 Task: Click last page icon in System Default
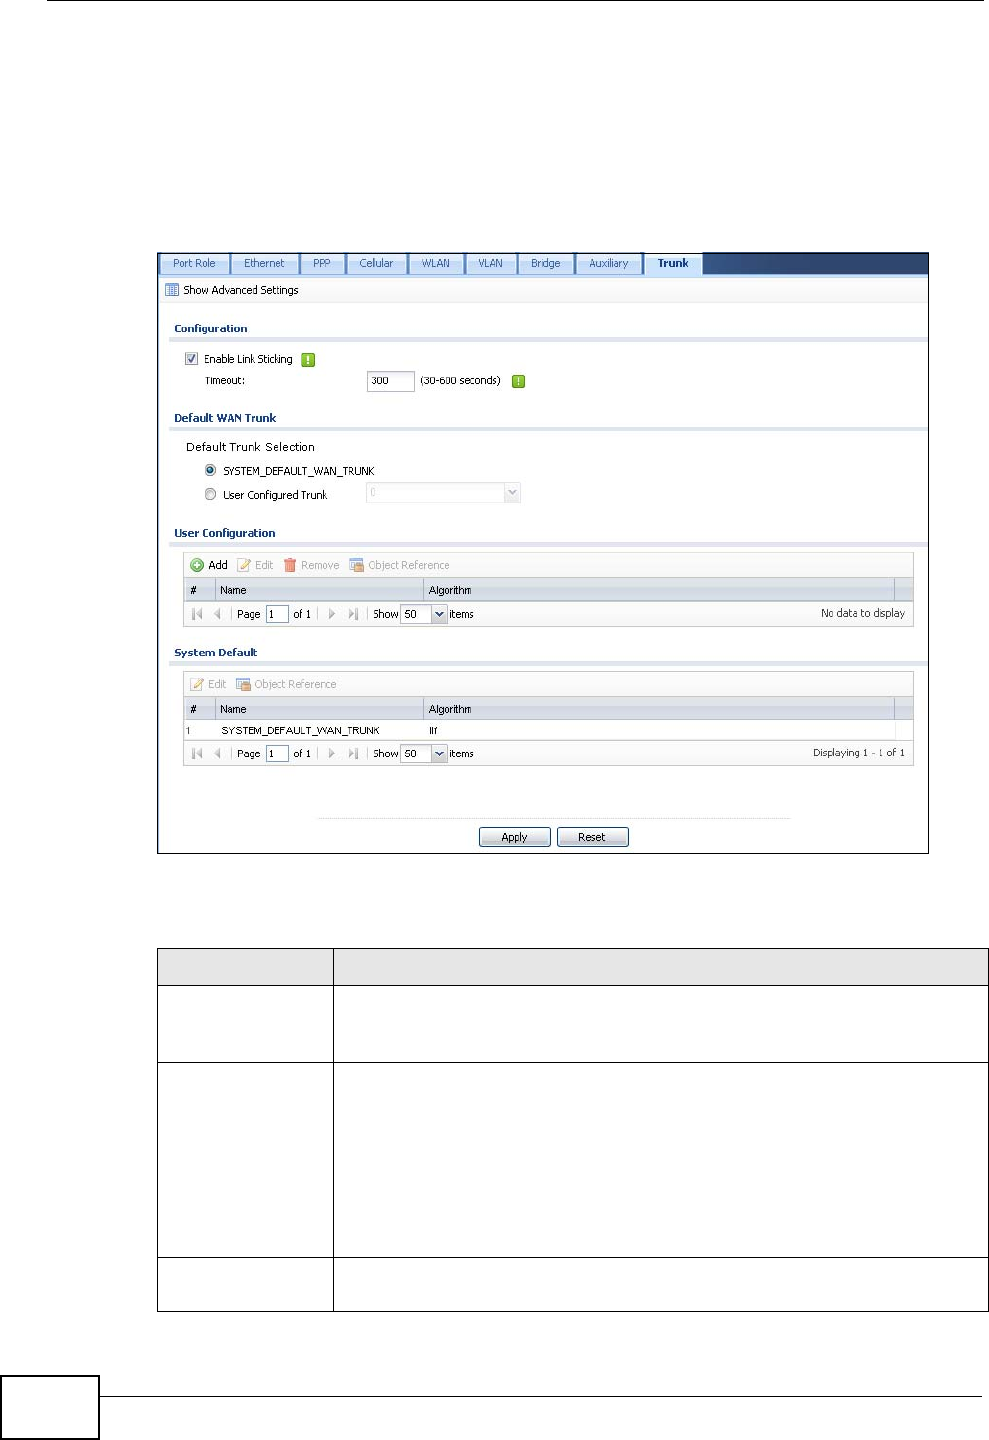pyautogui.click(x=353, y=753)
